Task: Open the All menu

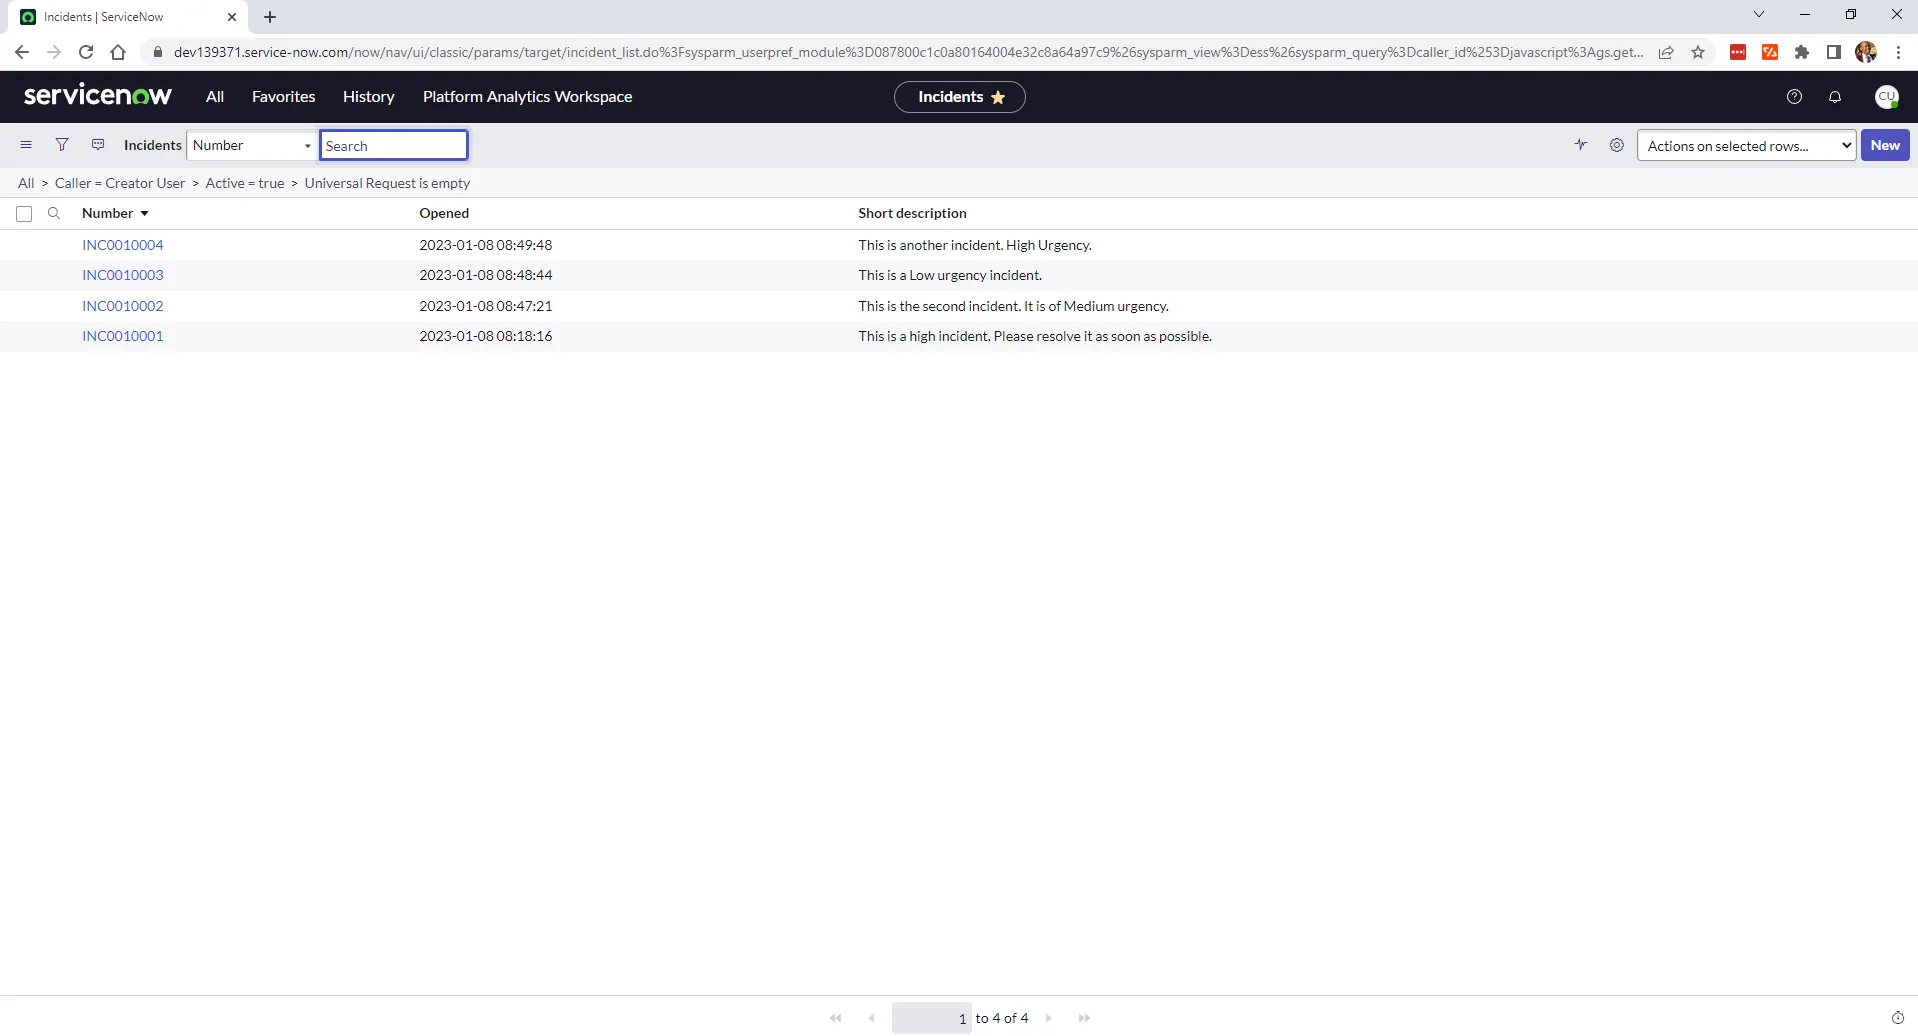Action: [215, 96]
